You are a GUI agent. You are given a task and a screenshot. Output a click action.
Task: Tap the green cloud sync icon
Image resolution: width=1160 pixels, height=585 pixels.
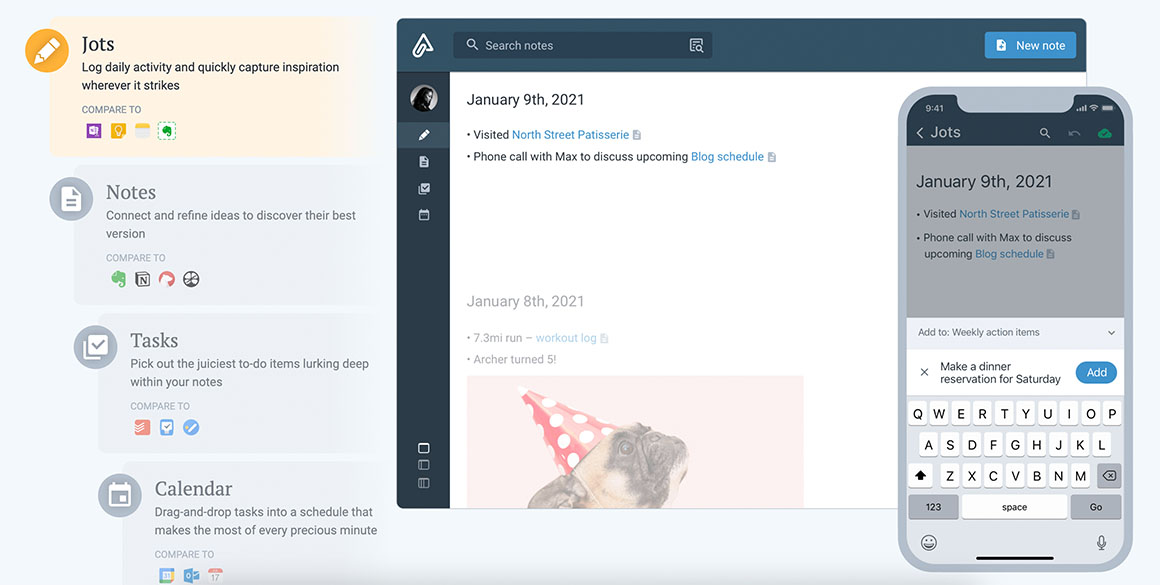click(1105, 133)
